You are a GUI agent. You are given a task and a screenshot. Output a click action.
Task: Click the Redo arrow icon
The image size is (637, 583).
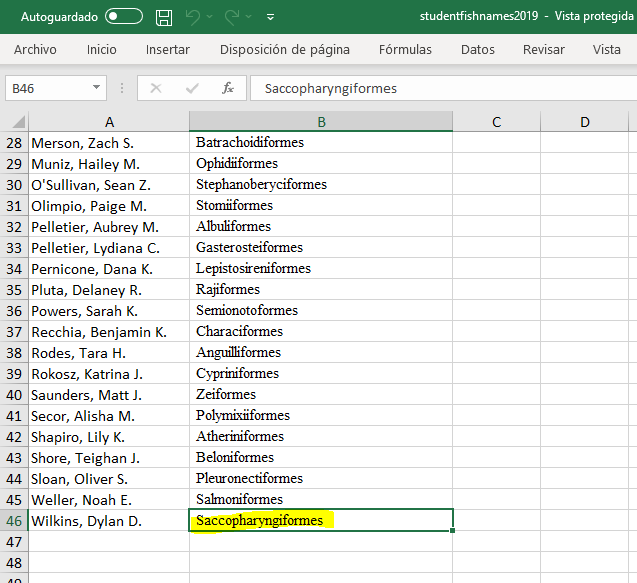coord(233,17)
